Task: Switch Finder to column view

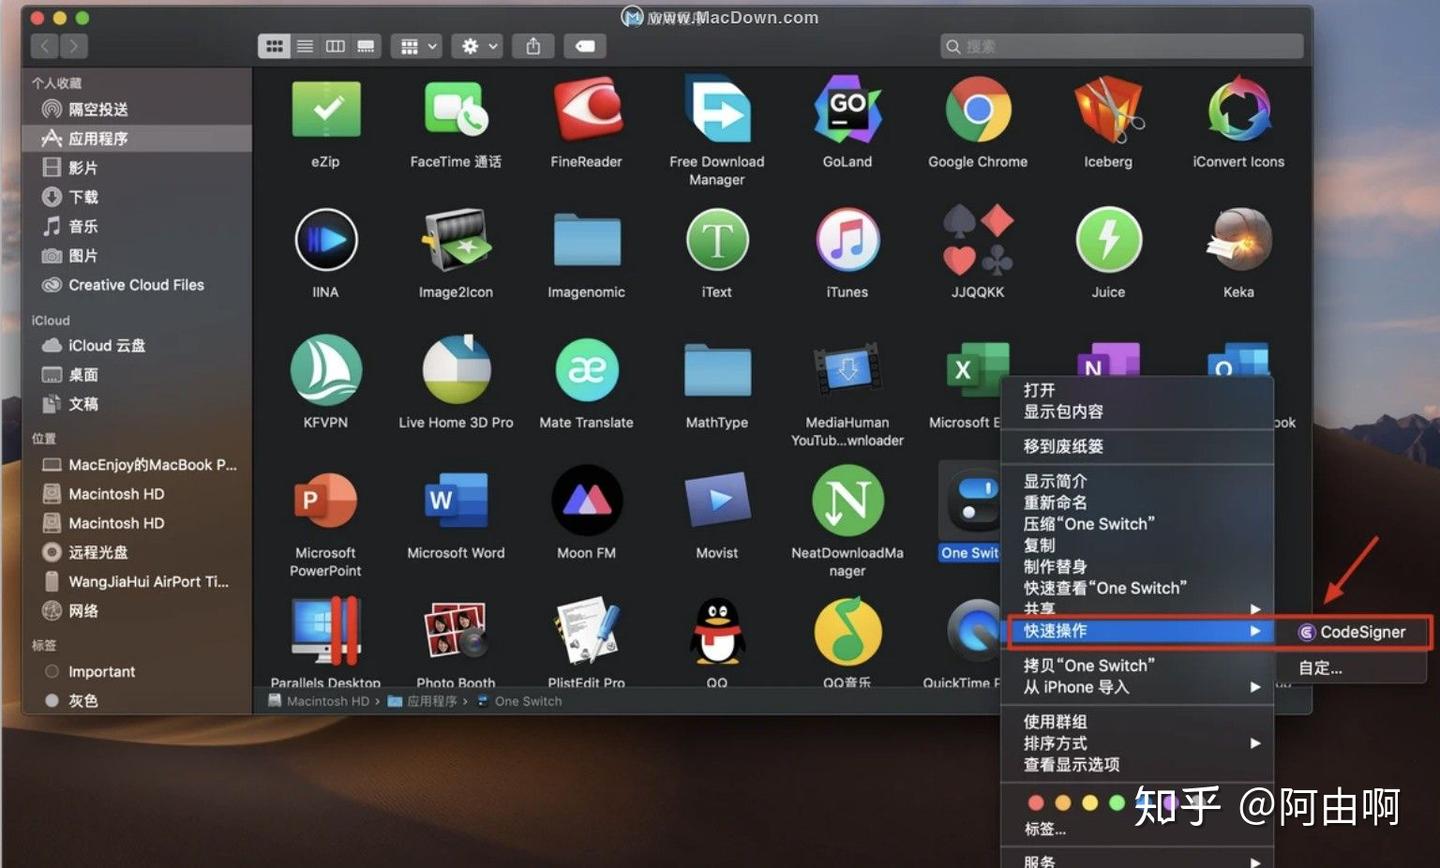Action: (334, 45)
